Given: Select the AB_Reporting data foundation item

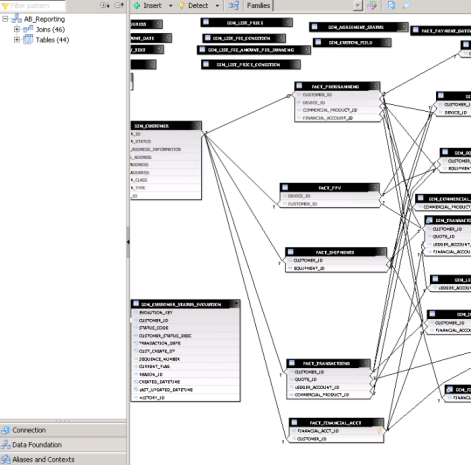Looking at the screenshot, I should (44, 19).
